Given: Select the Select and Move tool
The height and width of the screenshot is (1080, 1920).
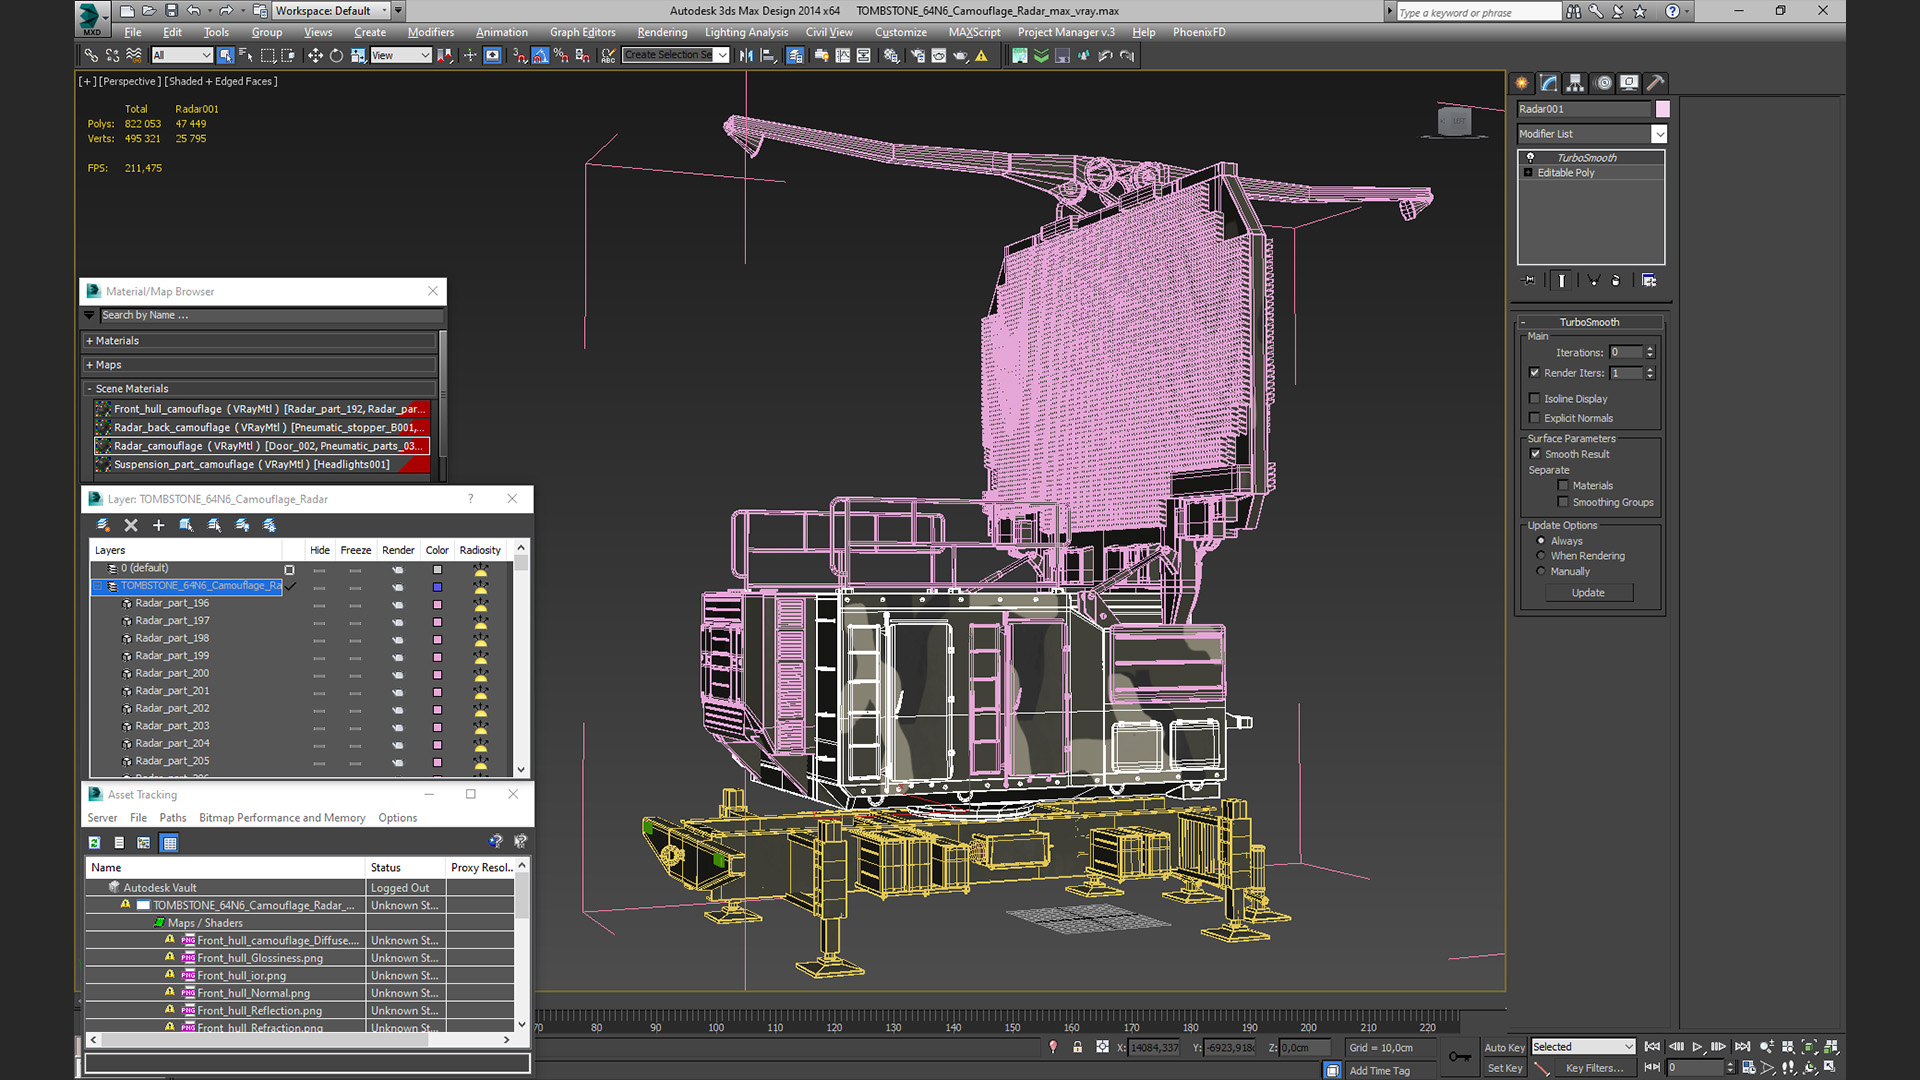Looking at the screenshot, I should click(x=315, y=56).
